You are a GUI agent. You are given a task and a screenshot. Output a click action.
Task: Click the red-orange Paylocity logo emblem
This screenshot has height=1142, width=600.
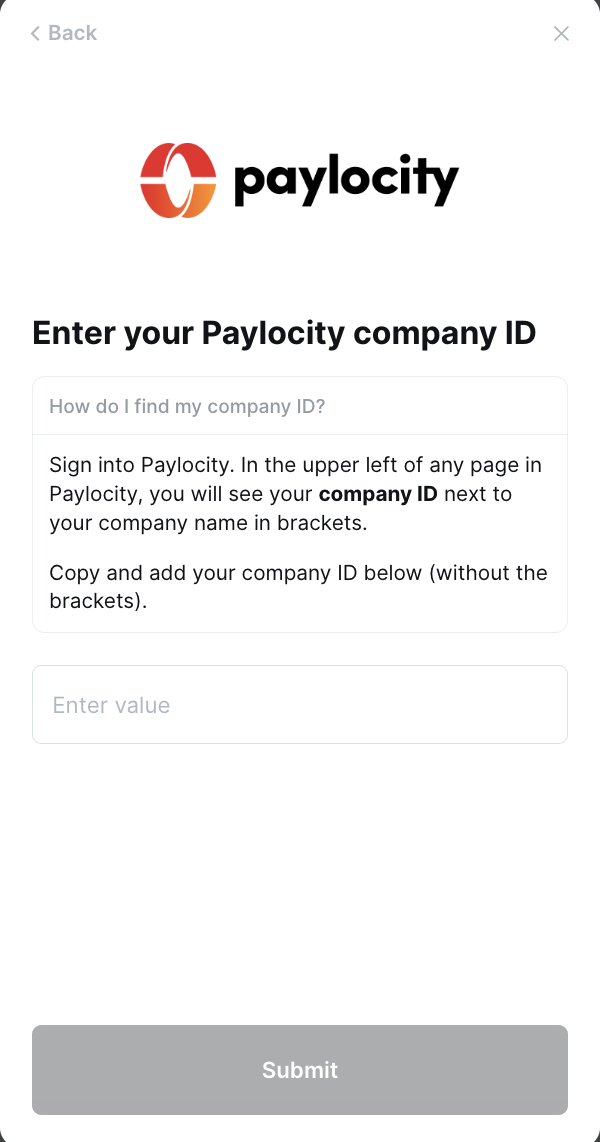(178, 180)
